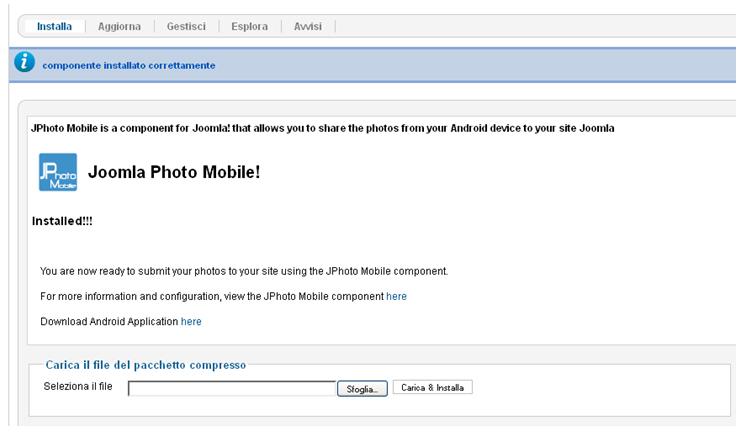Click the 'Carica il file del pacchetto compresso' legend
The image size is (745, 427).
click(x=146, y=365)
